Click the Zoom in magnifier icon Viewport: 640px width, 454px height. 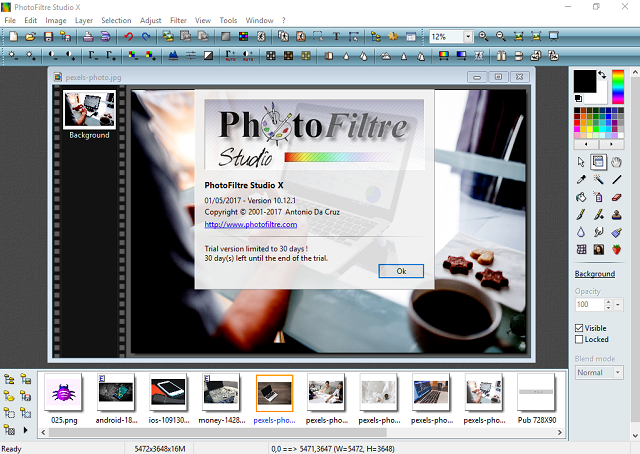pos(484,37)
